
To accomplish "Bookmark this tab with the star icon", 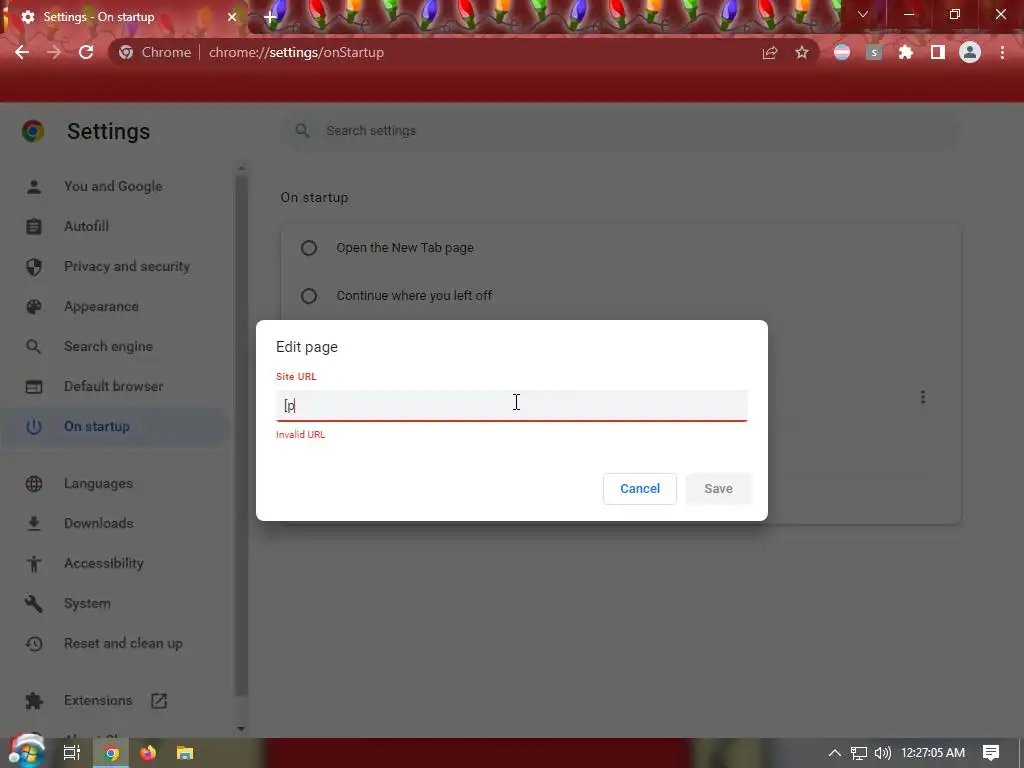I will pyautogui.click(x=802, y=52).
